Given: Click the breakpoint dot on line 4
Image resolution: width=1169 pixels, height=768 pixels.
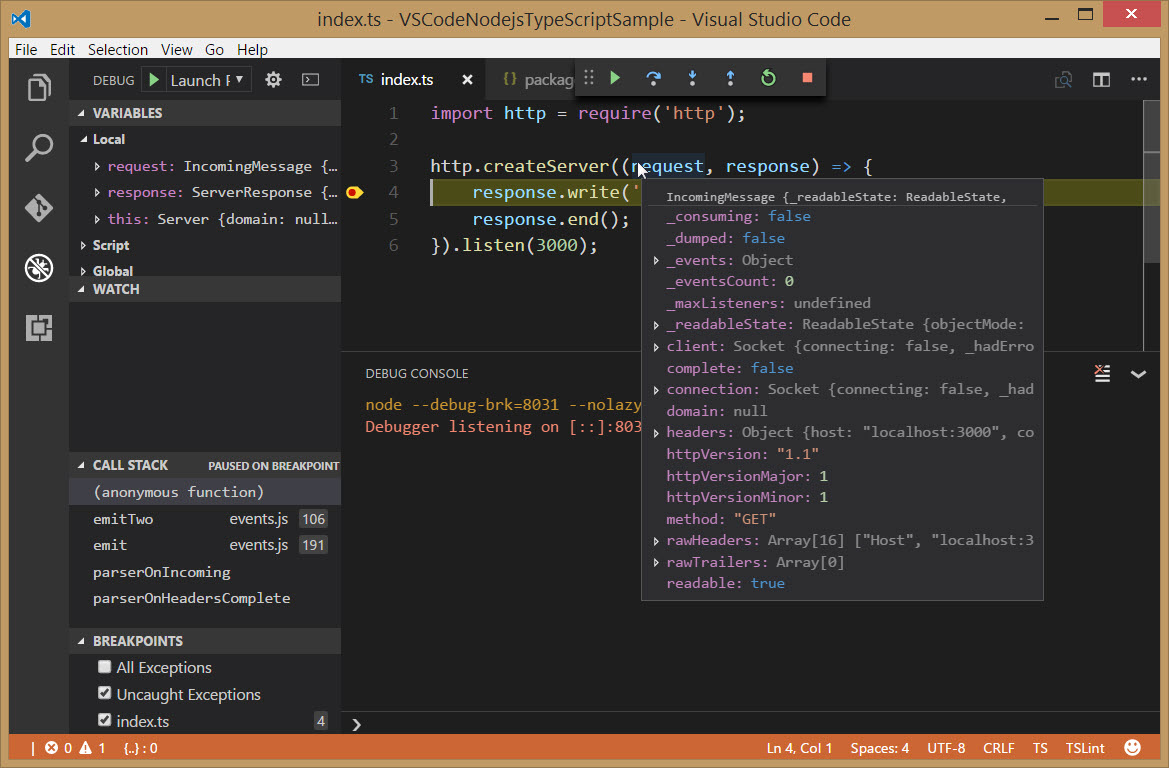Looking at the screenshot, I should (355, 192).
